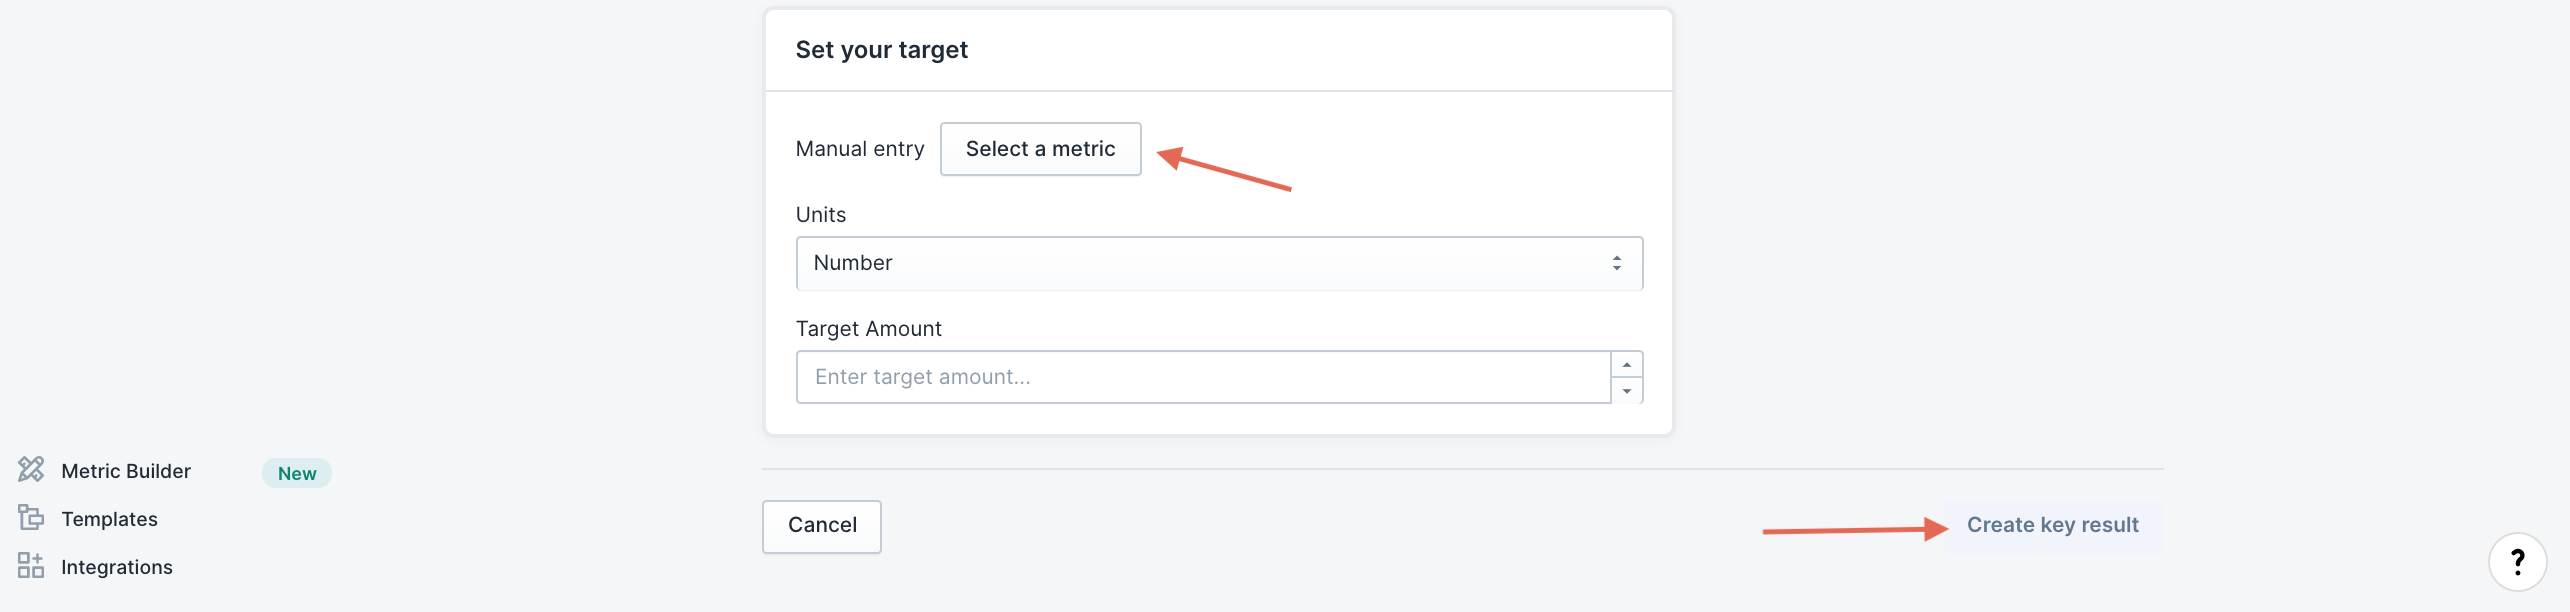Focus the Enter target amount field

[x=1203, y=377]
